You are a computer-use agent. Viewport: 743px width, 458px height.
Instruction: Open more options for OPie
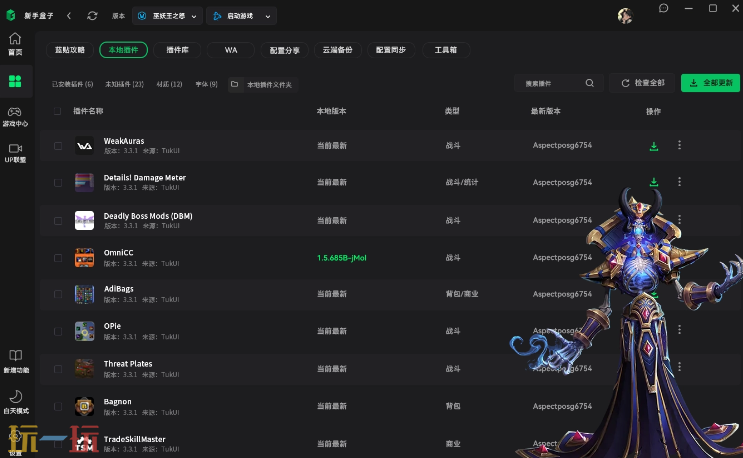[680, 329]
